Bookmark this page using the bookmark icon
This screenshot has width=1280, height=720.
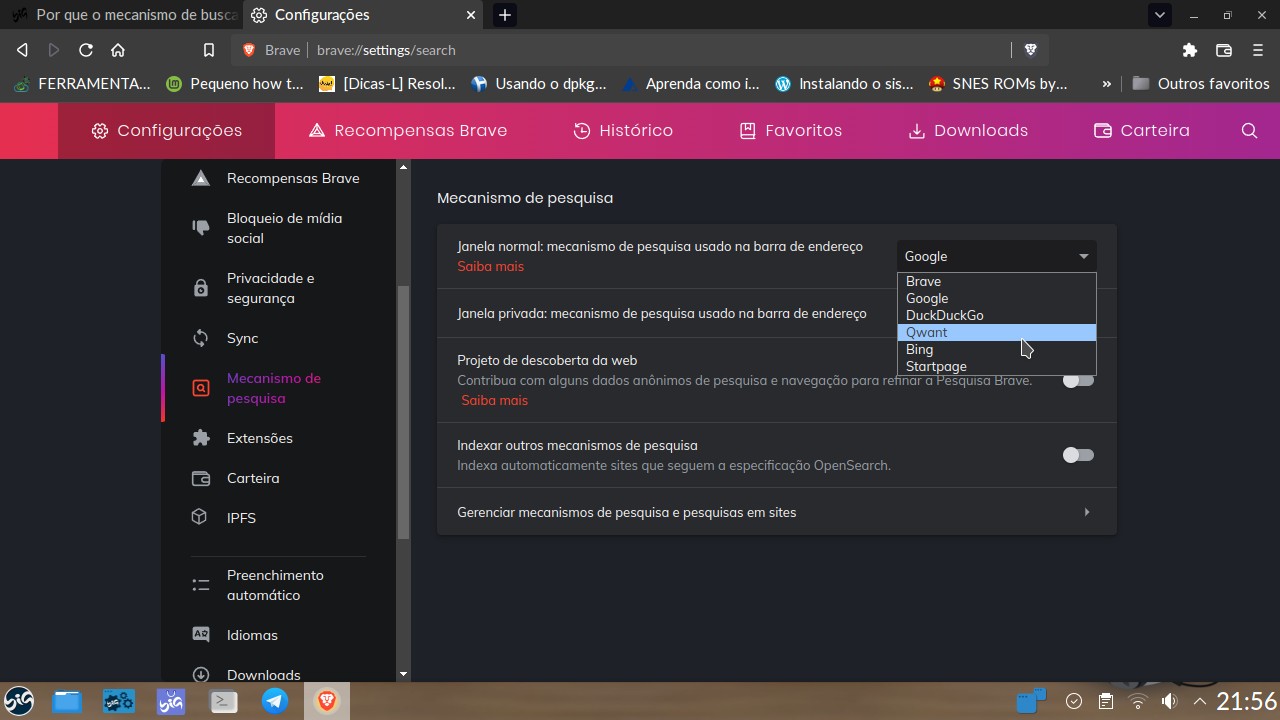point(208,49)
